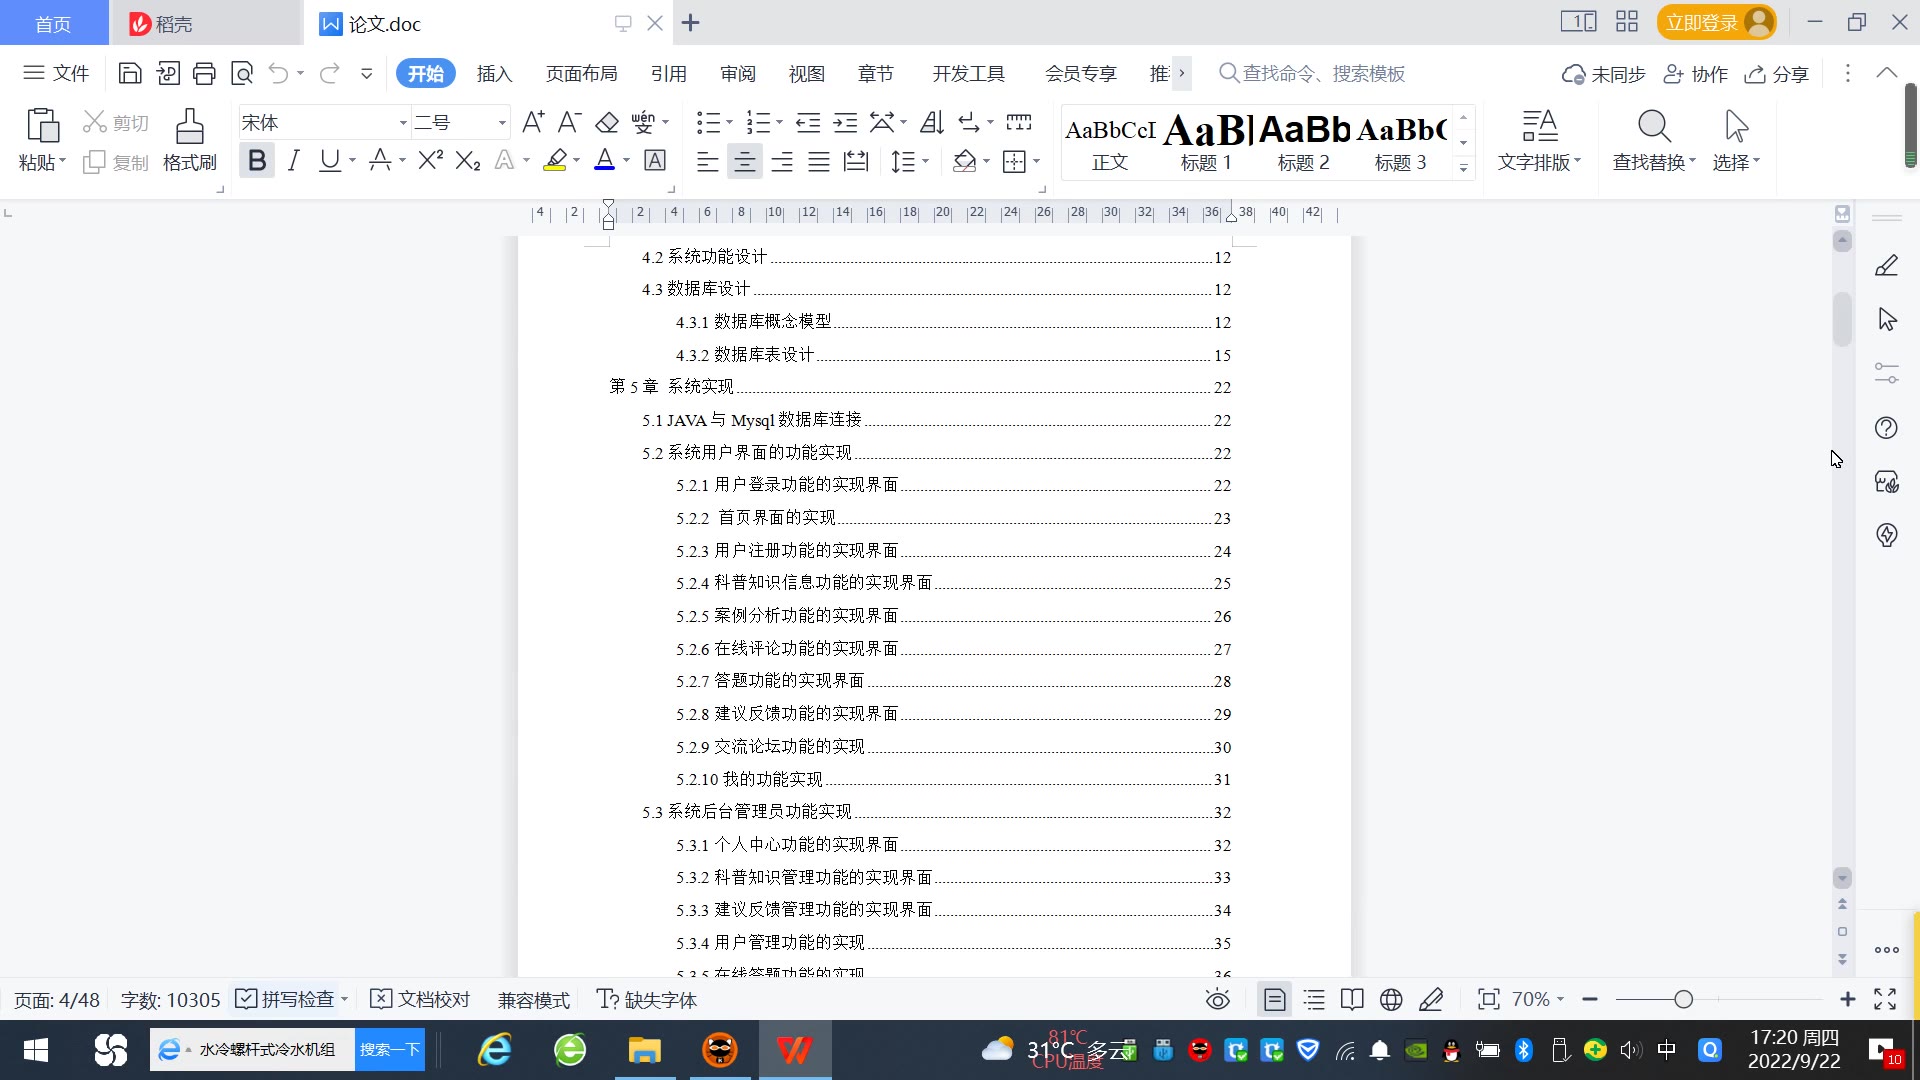Click the 文档校对 button in status bar
Screen dimensions: 1920x1080
420,999
